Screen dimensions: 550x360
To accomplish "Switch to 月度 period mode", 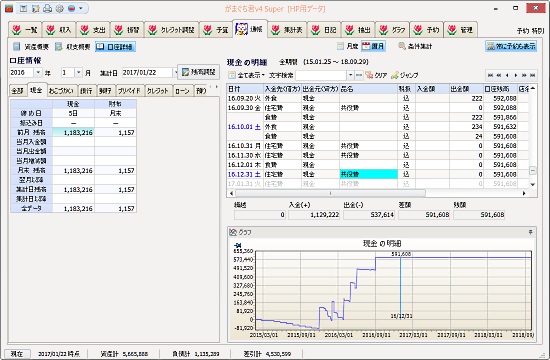I will [348, 46].
